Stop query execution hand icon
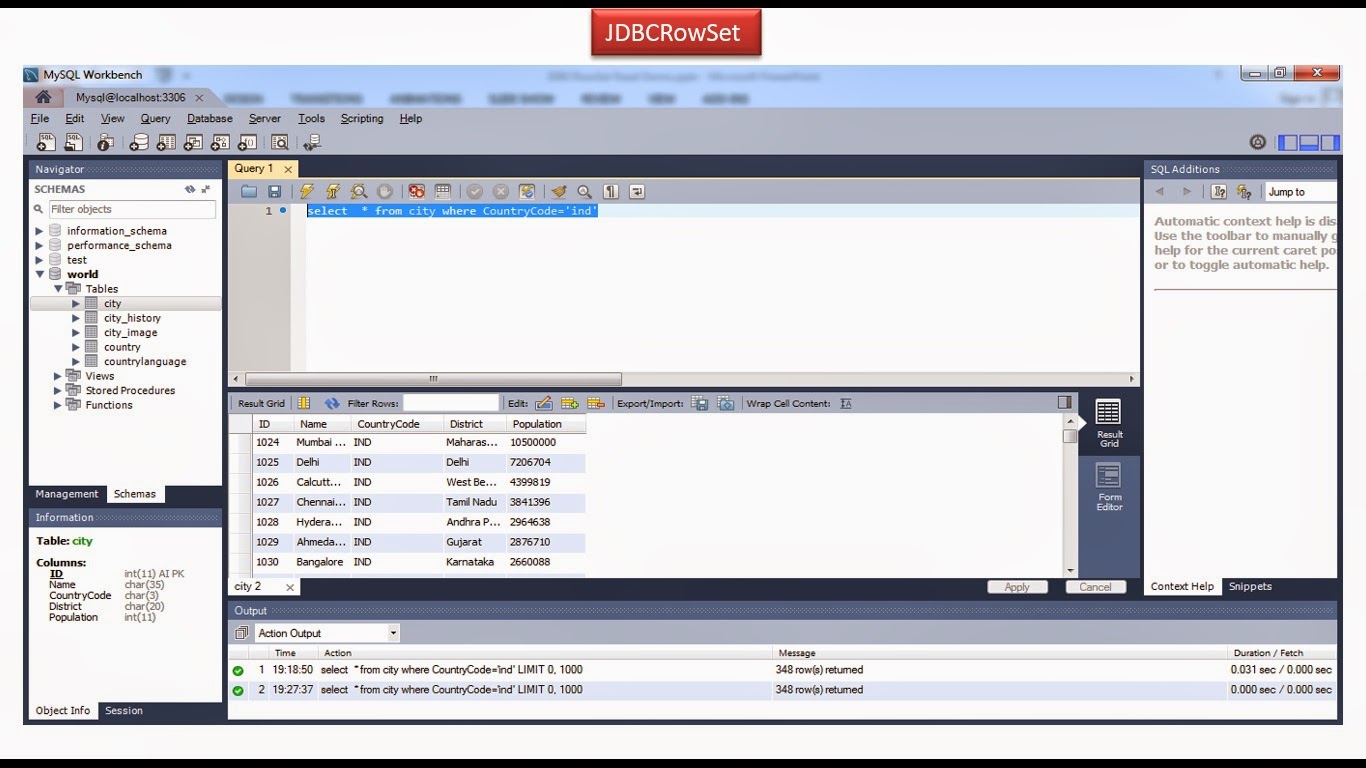 click(385, 191)
